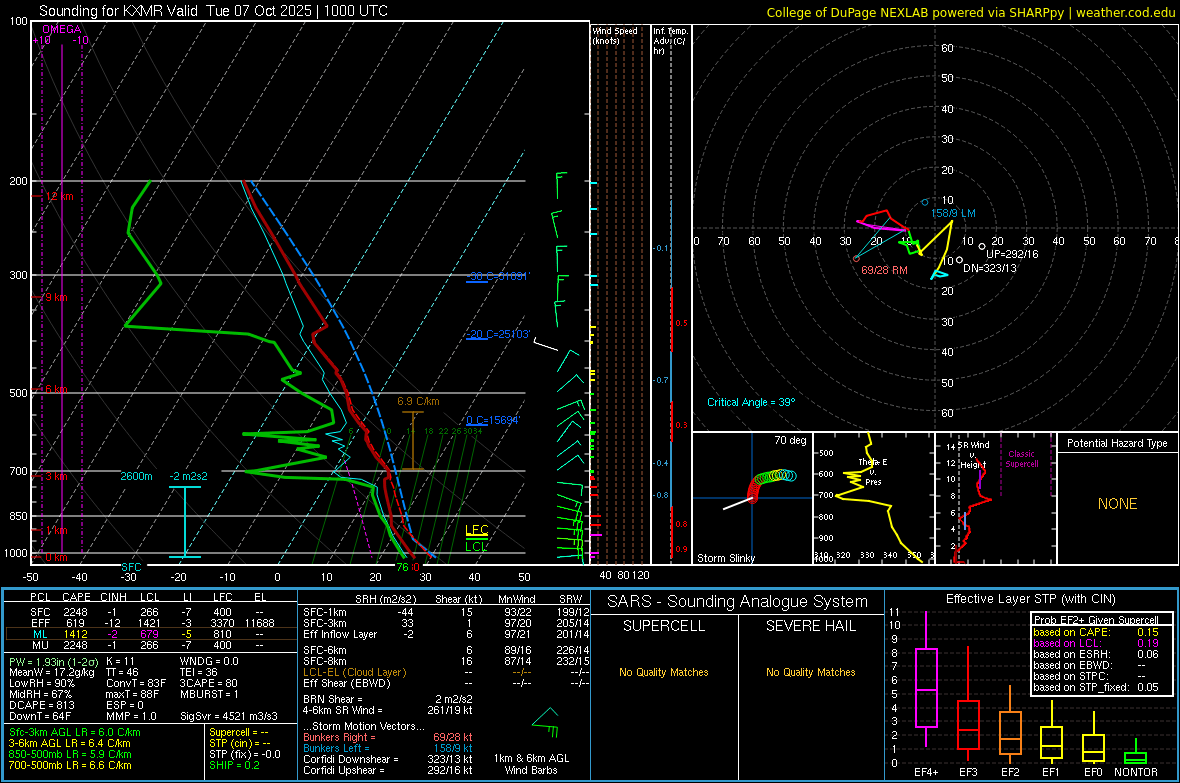
Task: Click the '1km & 6km AGL Wind Barbs' caption
Action: pyautogui.click(x=531, y=764)
